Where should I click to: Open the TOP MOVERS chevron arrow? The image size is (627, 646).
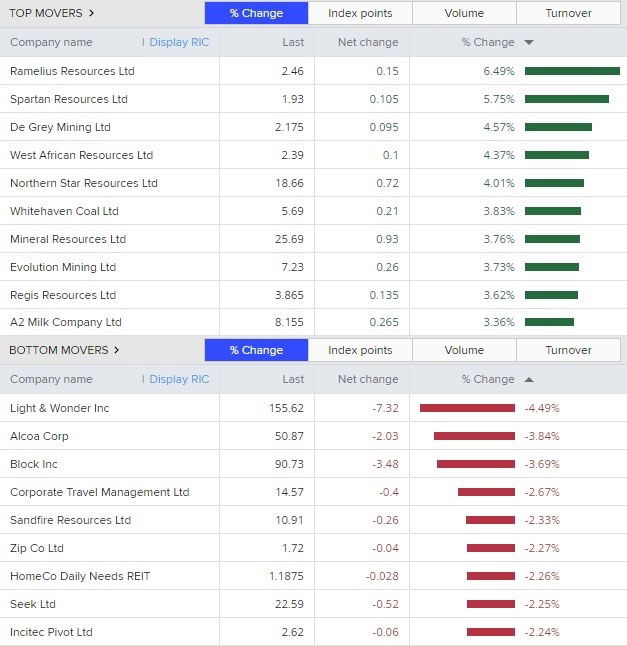pos(91,13)
